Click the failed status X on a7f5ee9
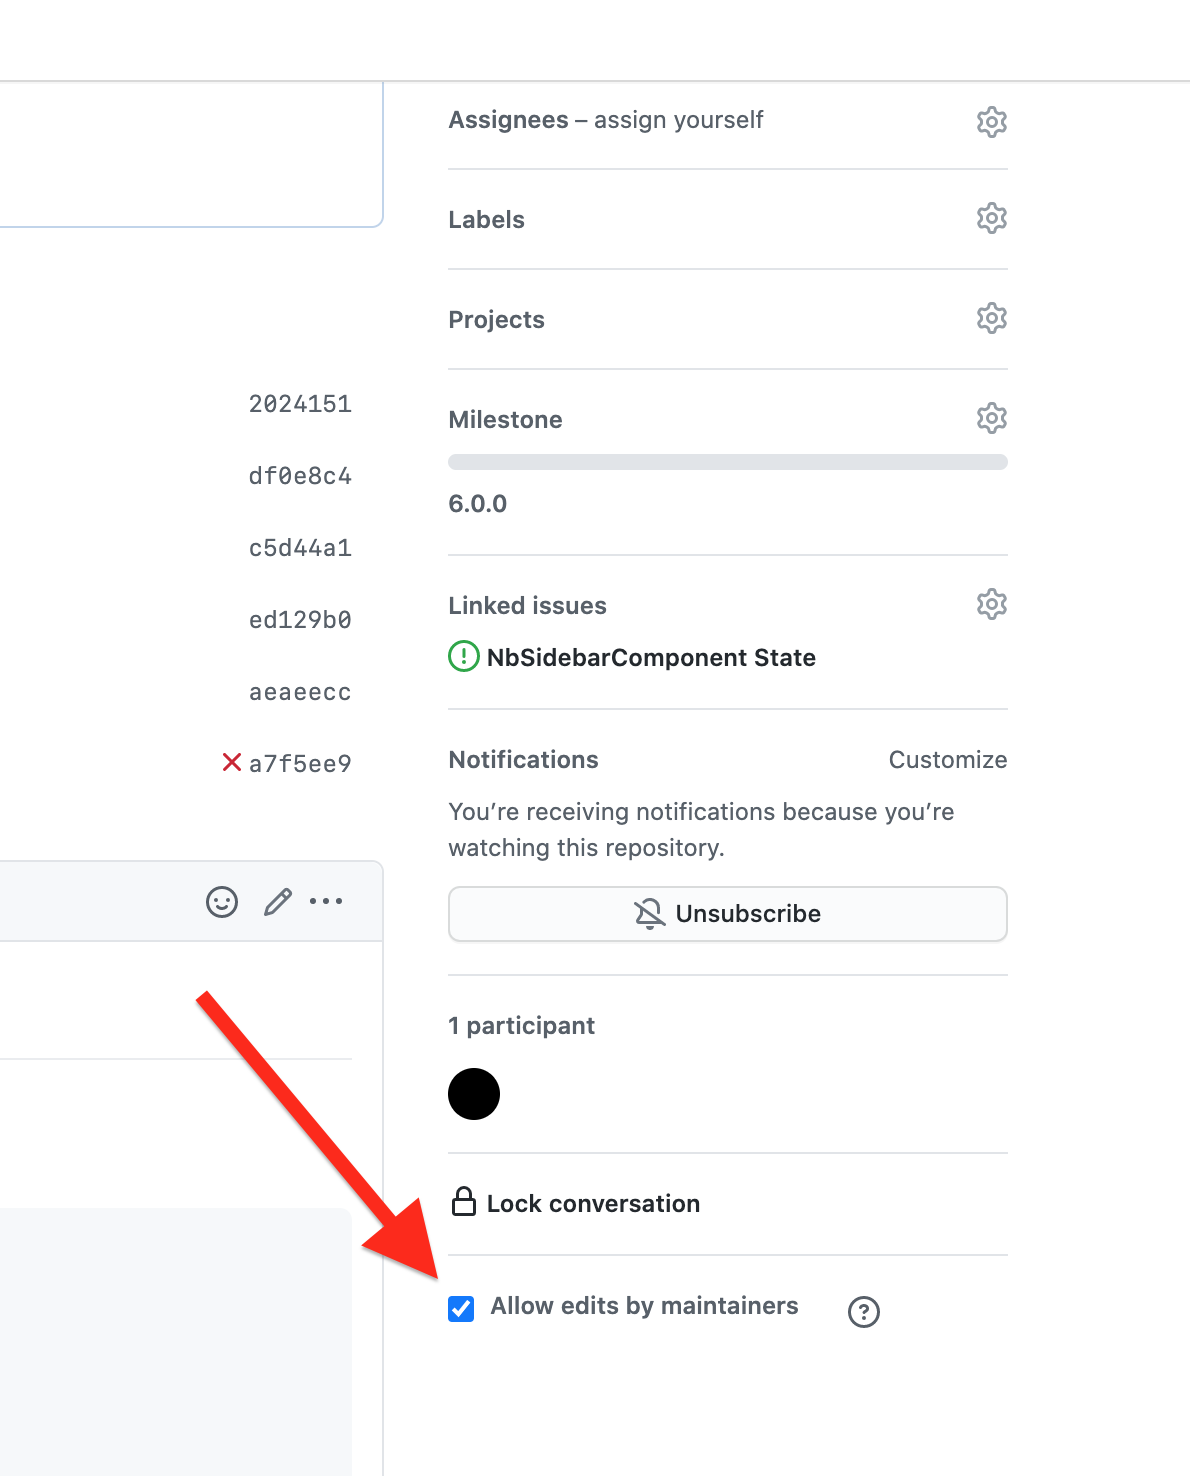Viewport: 1190px width, 1476px height. coord(232,763)
